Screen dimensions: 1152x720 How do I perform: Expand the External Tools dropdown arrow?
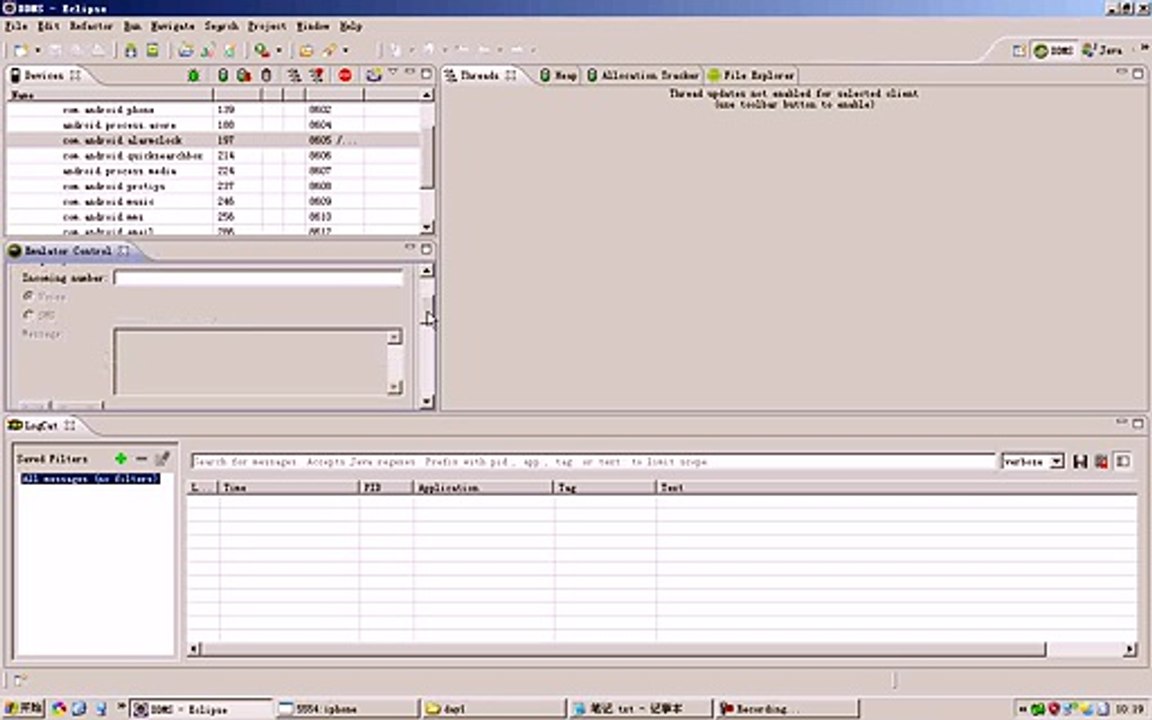[x=278, y=51]
